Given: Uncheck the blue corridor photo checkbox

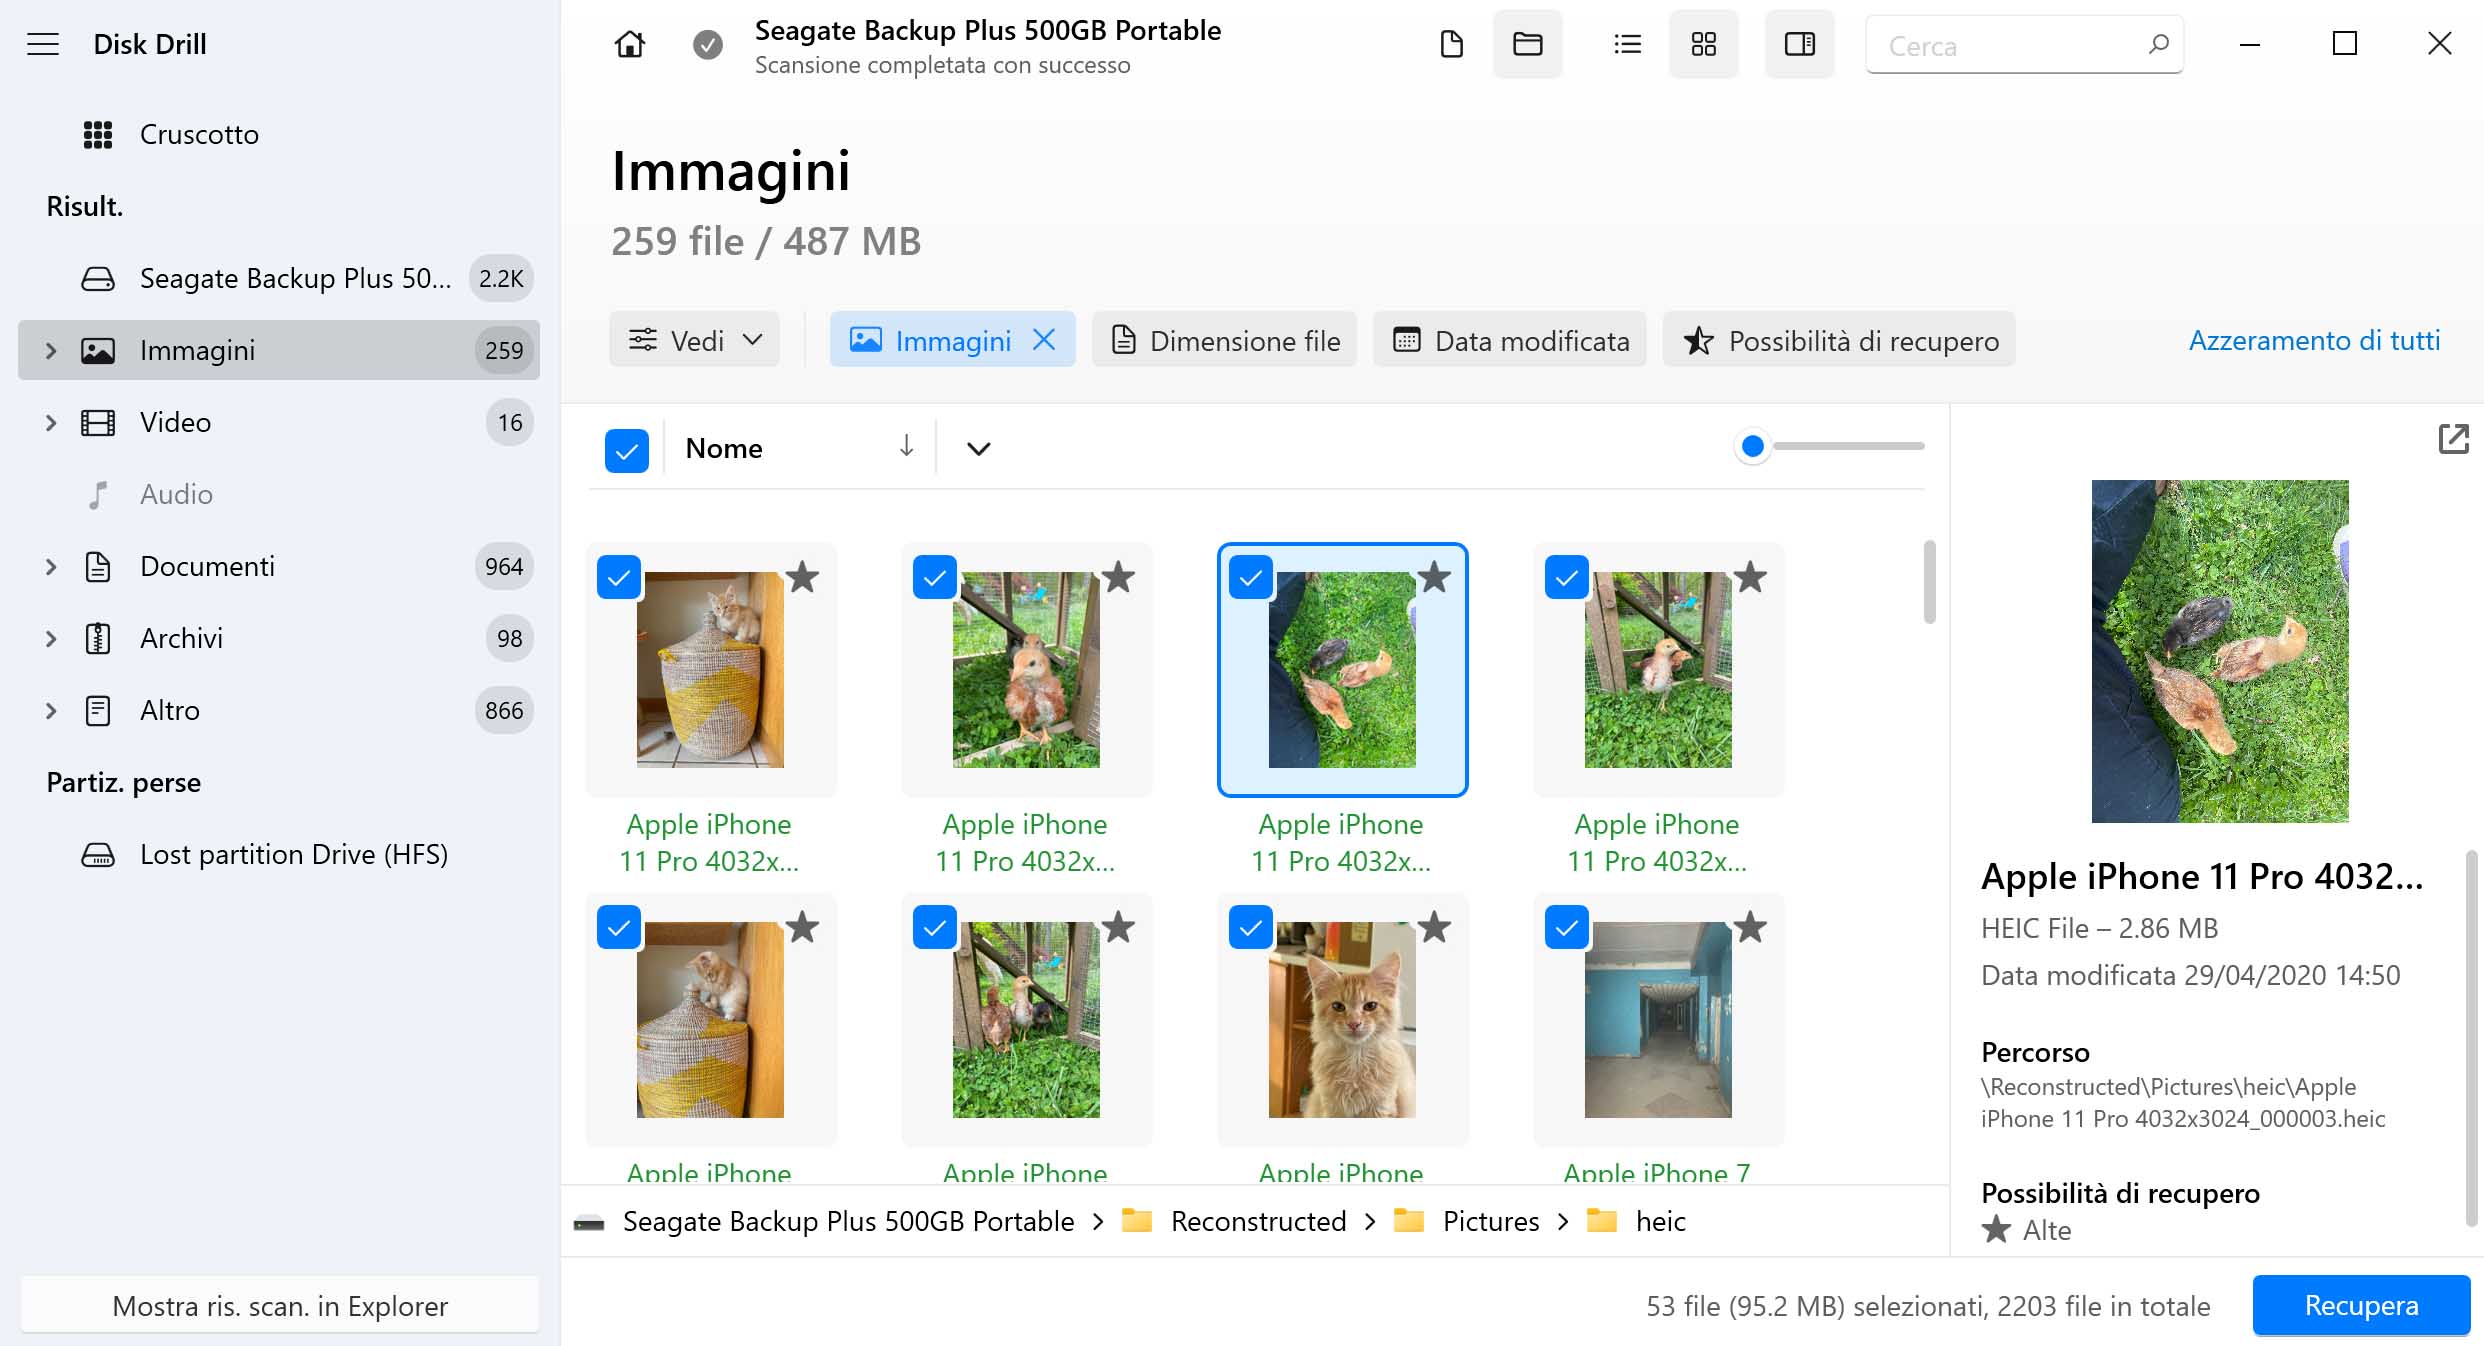Looking at the screenshot, I should (x=1567, y=927).
